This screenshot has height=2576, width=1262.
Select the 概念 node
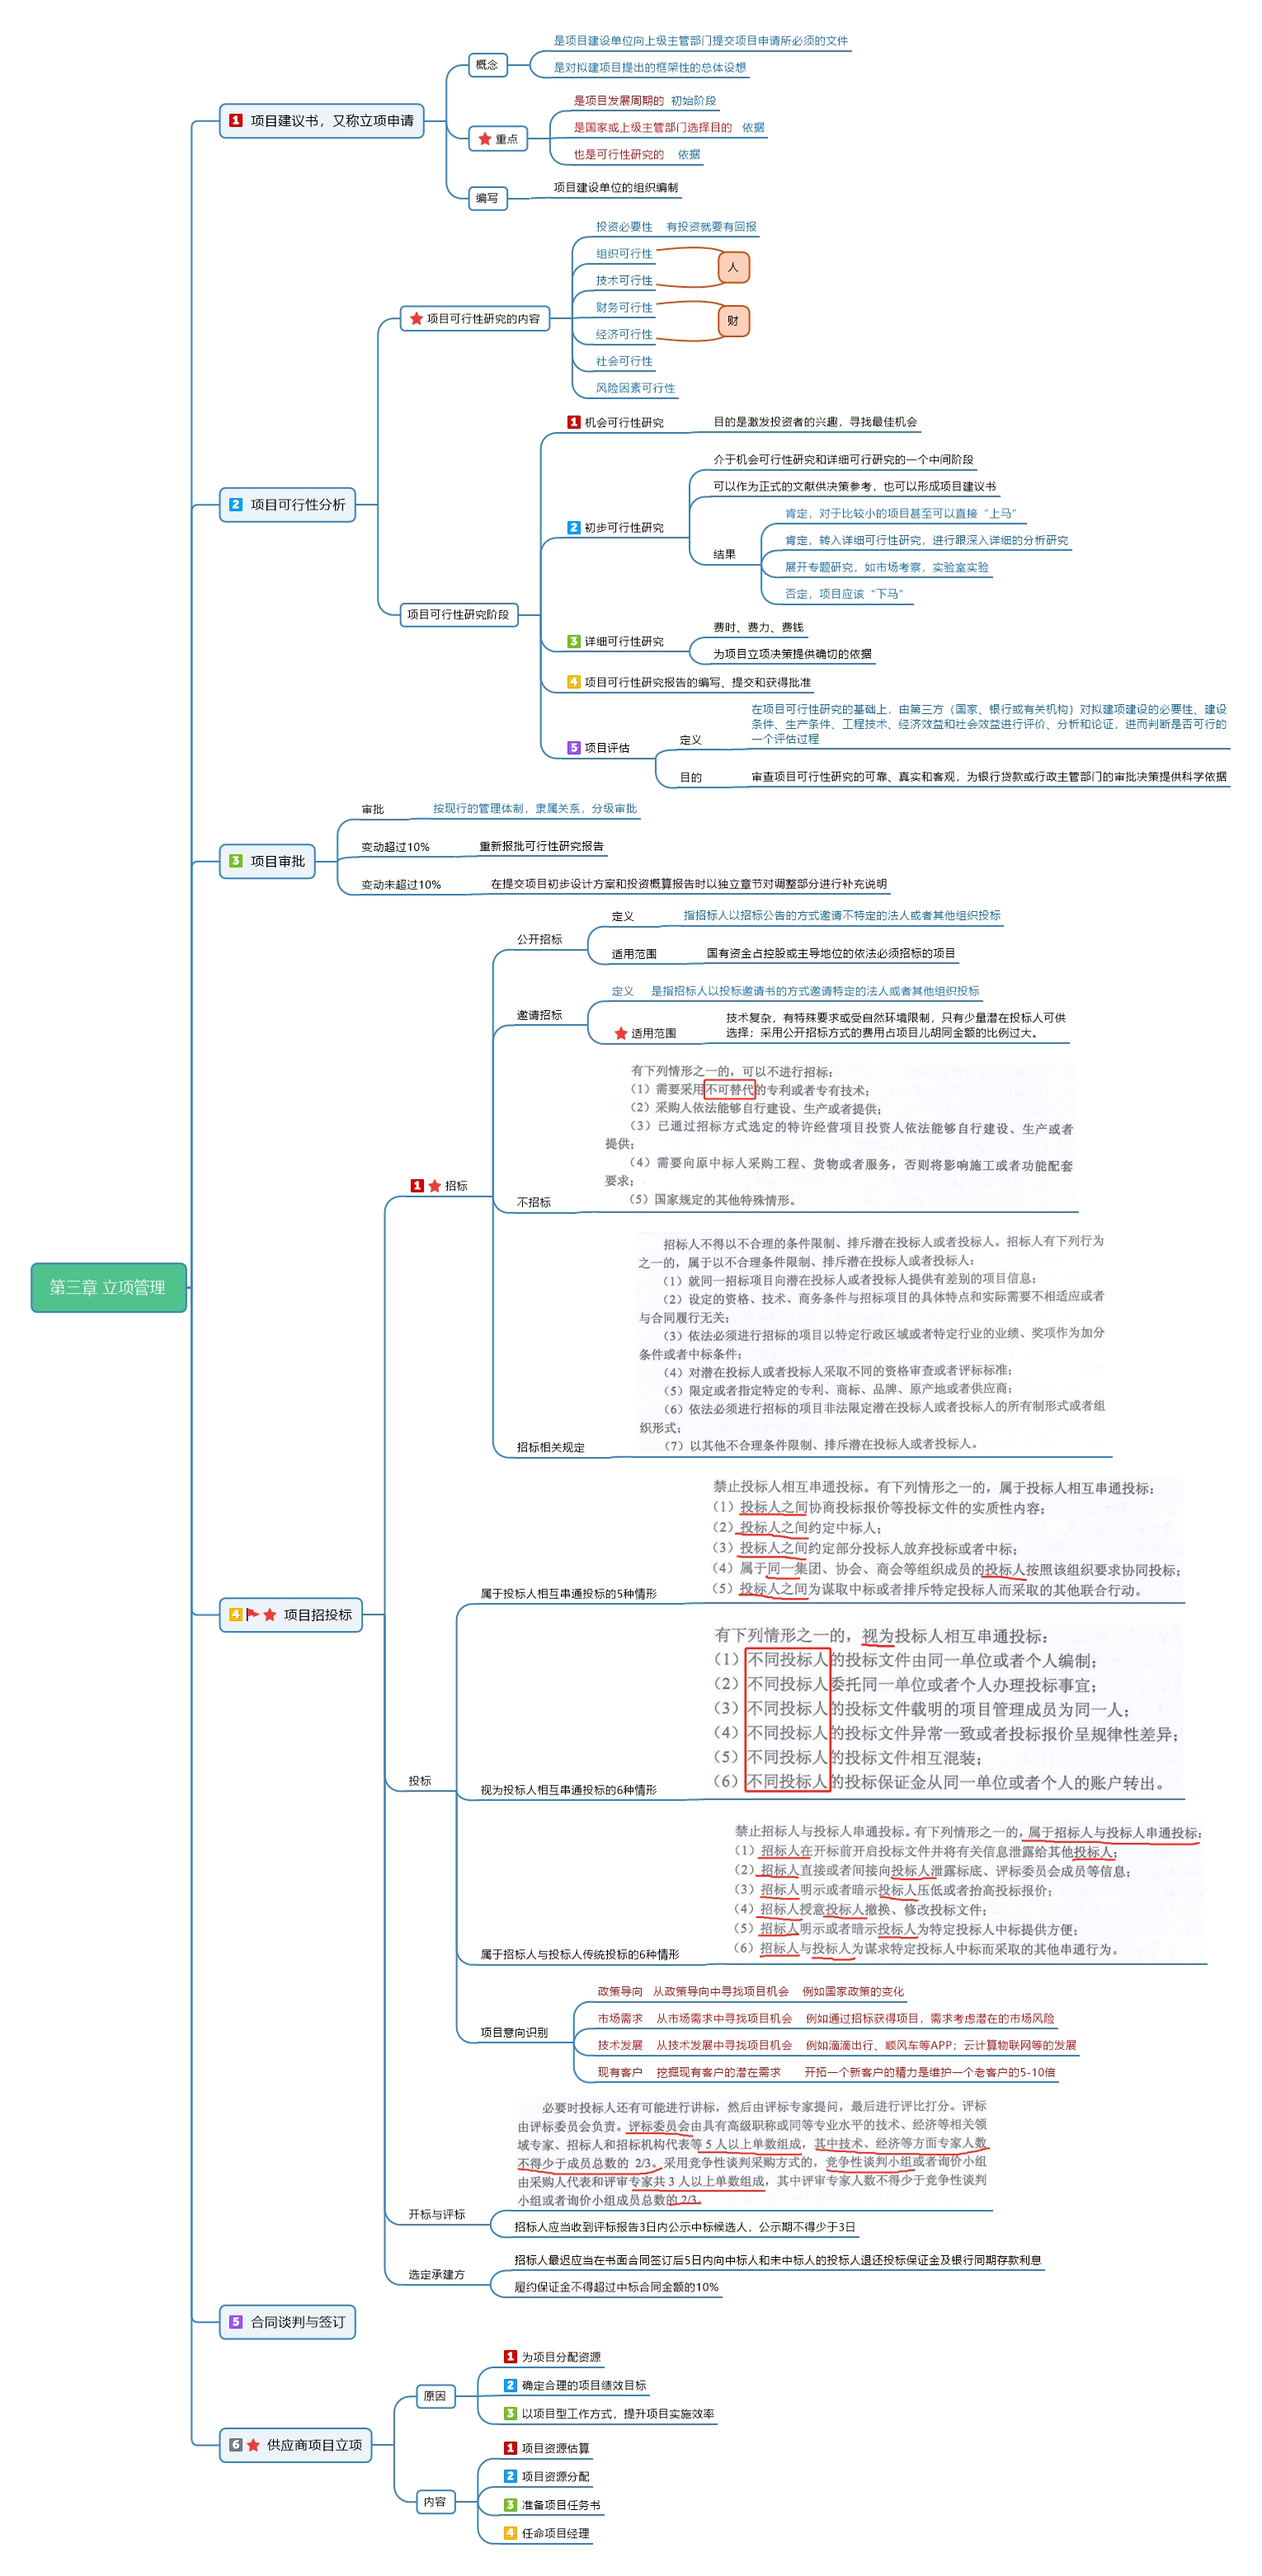(x=487, y=65)
